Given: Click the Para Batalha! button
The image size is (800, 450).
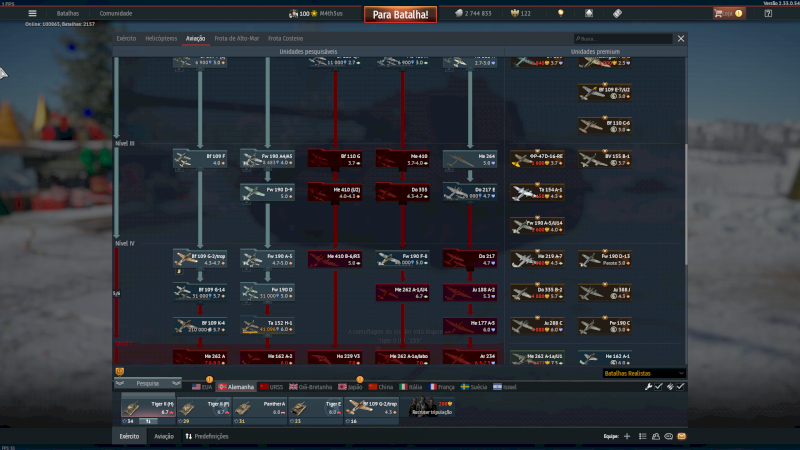Looking at the screenshot, I should tap(401, 14).
